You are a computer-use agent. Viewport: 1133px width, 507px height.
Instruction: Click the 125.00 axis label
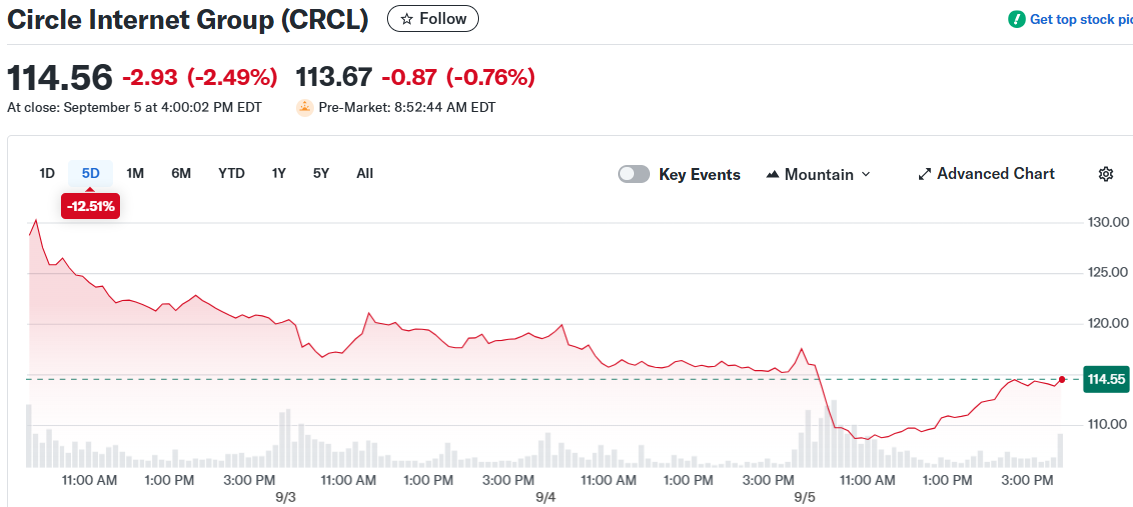coord(1108,273)
